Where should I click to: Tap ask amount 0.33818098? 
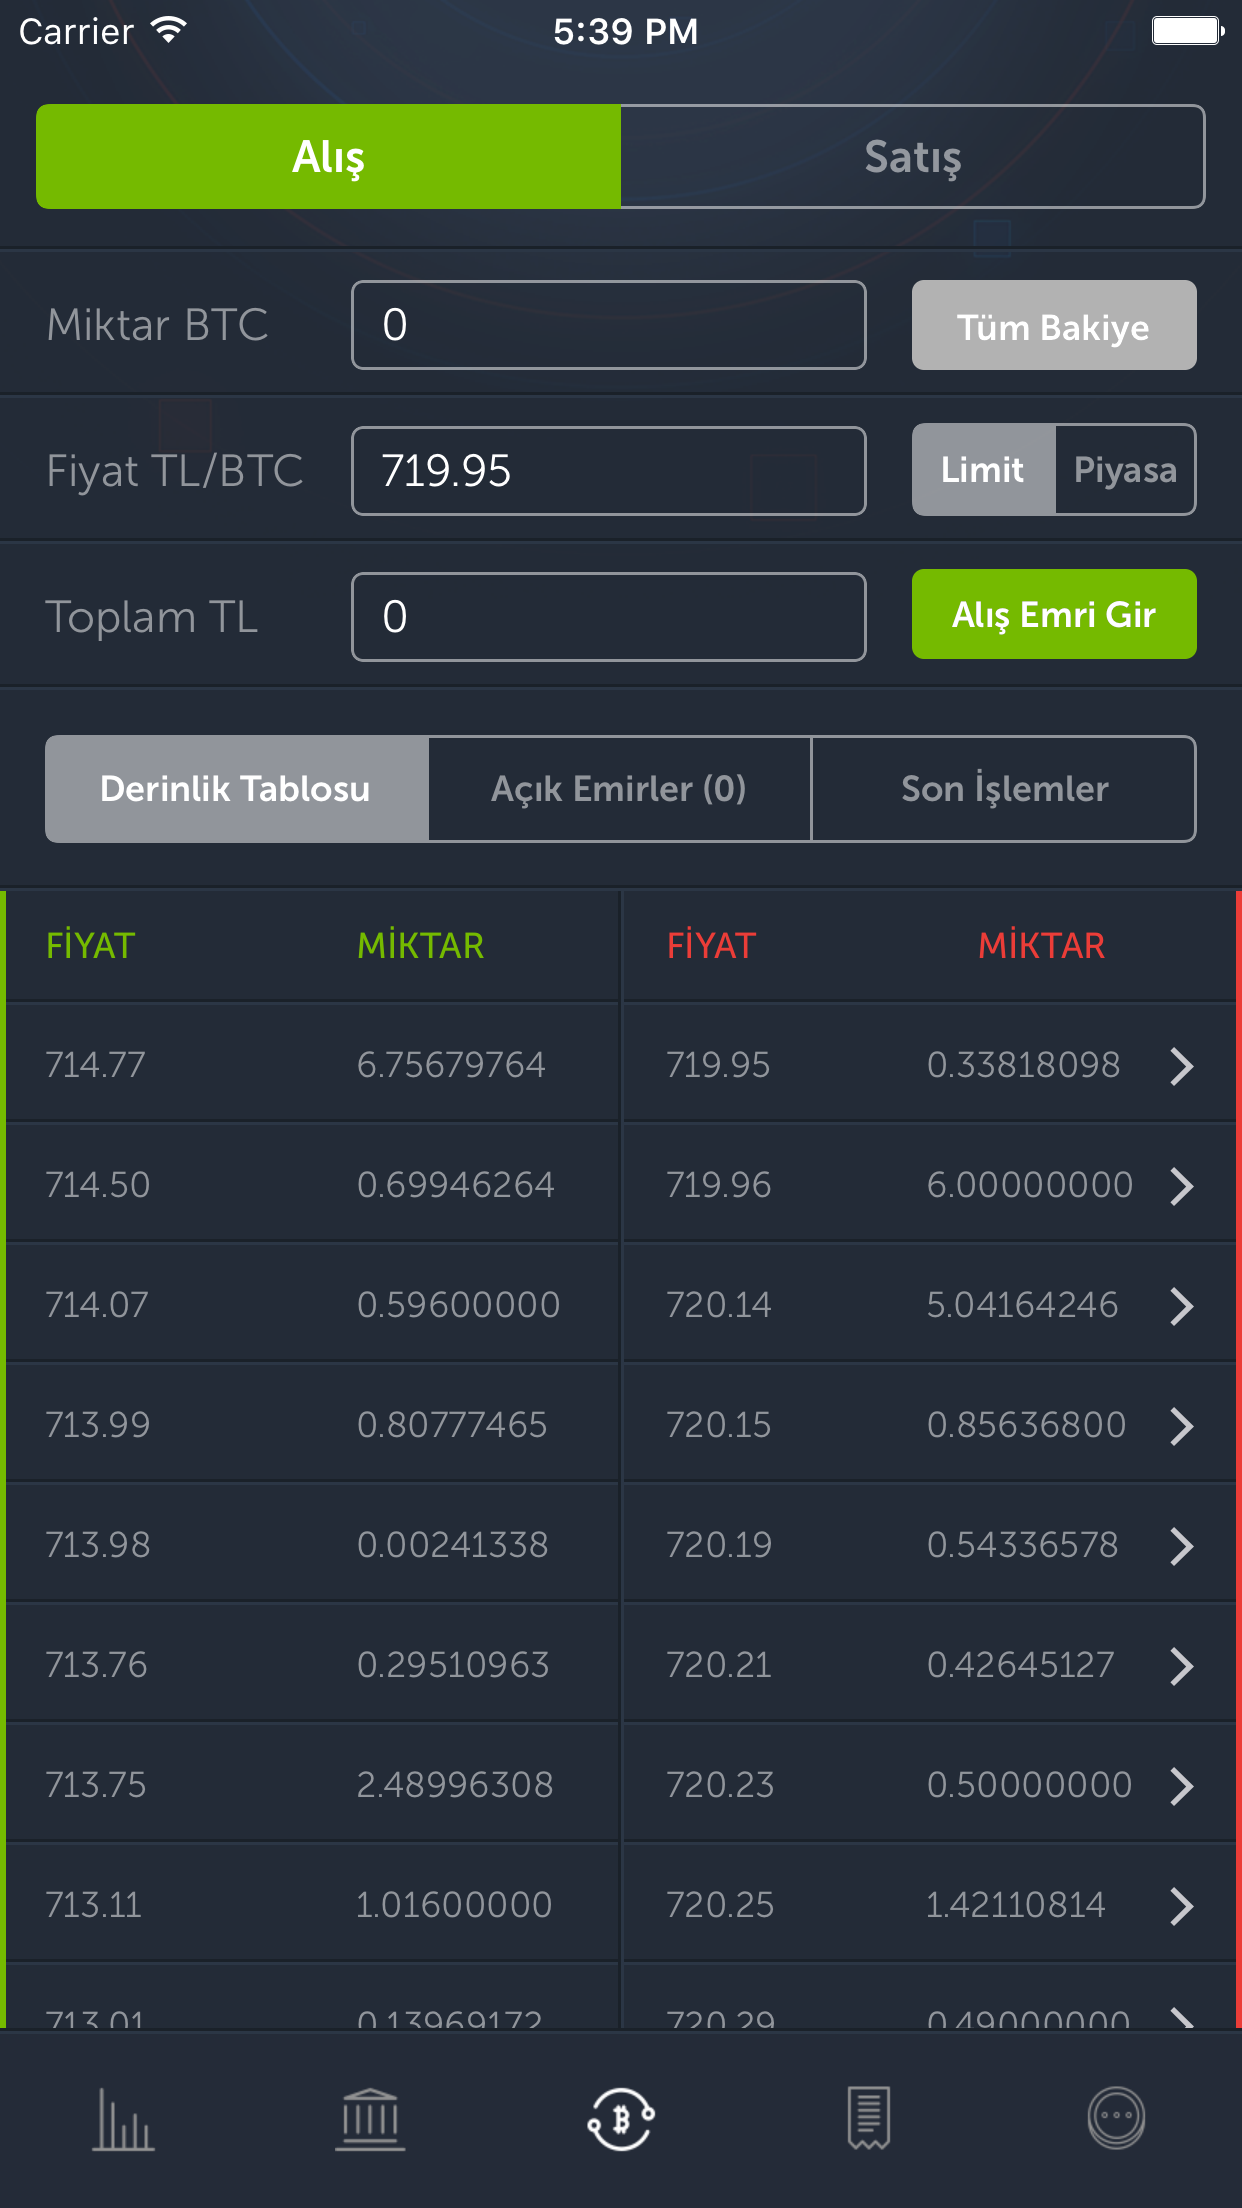click(x=1023, y=1065)
